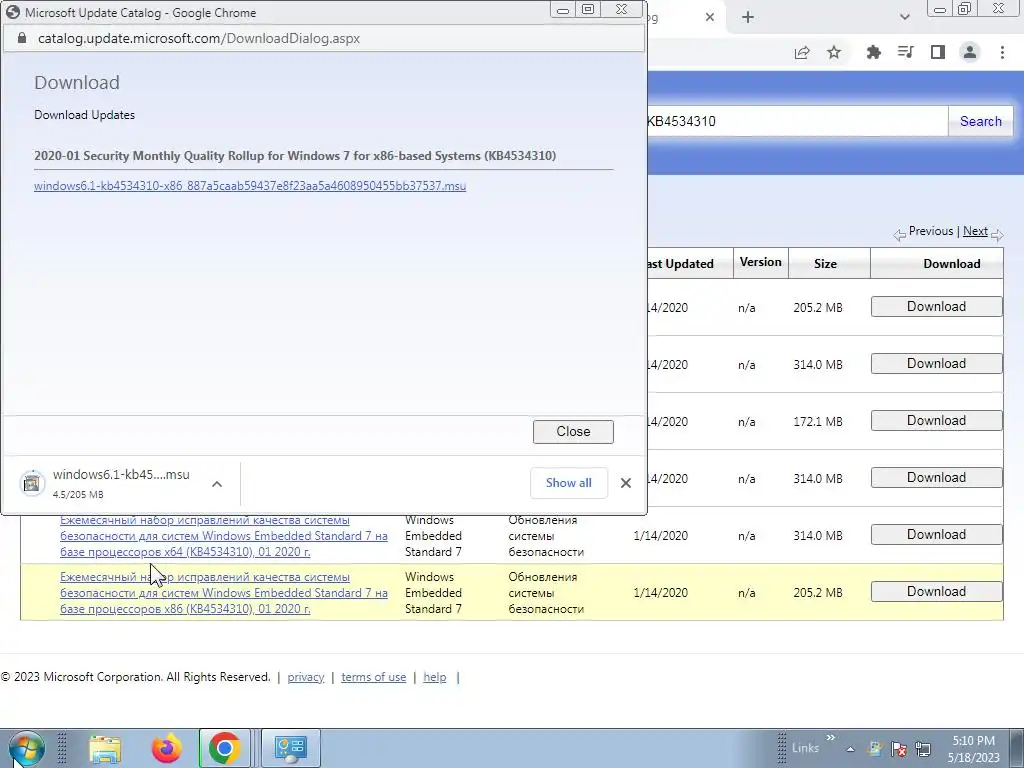View site info via the padlock icon

[x=22, y=38]
